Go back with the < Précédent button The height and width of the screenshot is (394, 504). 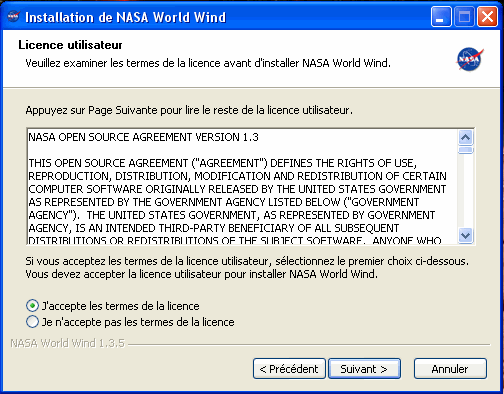click(x=289, y=369)
